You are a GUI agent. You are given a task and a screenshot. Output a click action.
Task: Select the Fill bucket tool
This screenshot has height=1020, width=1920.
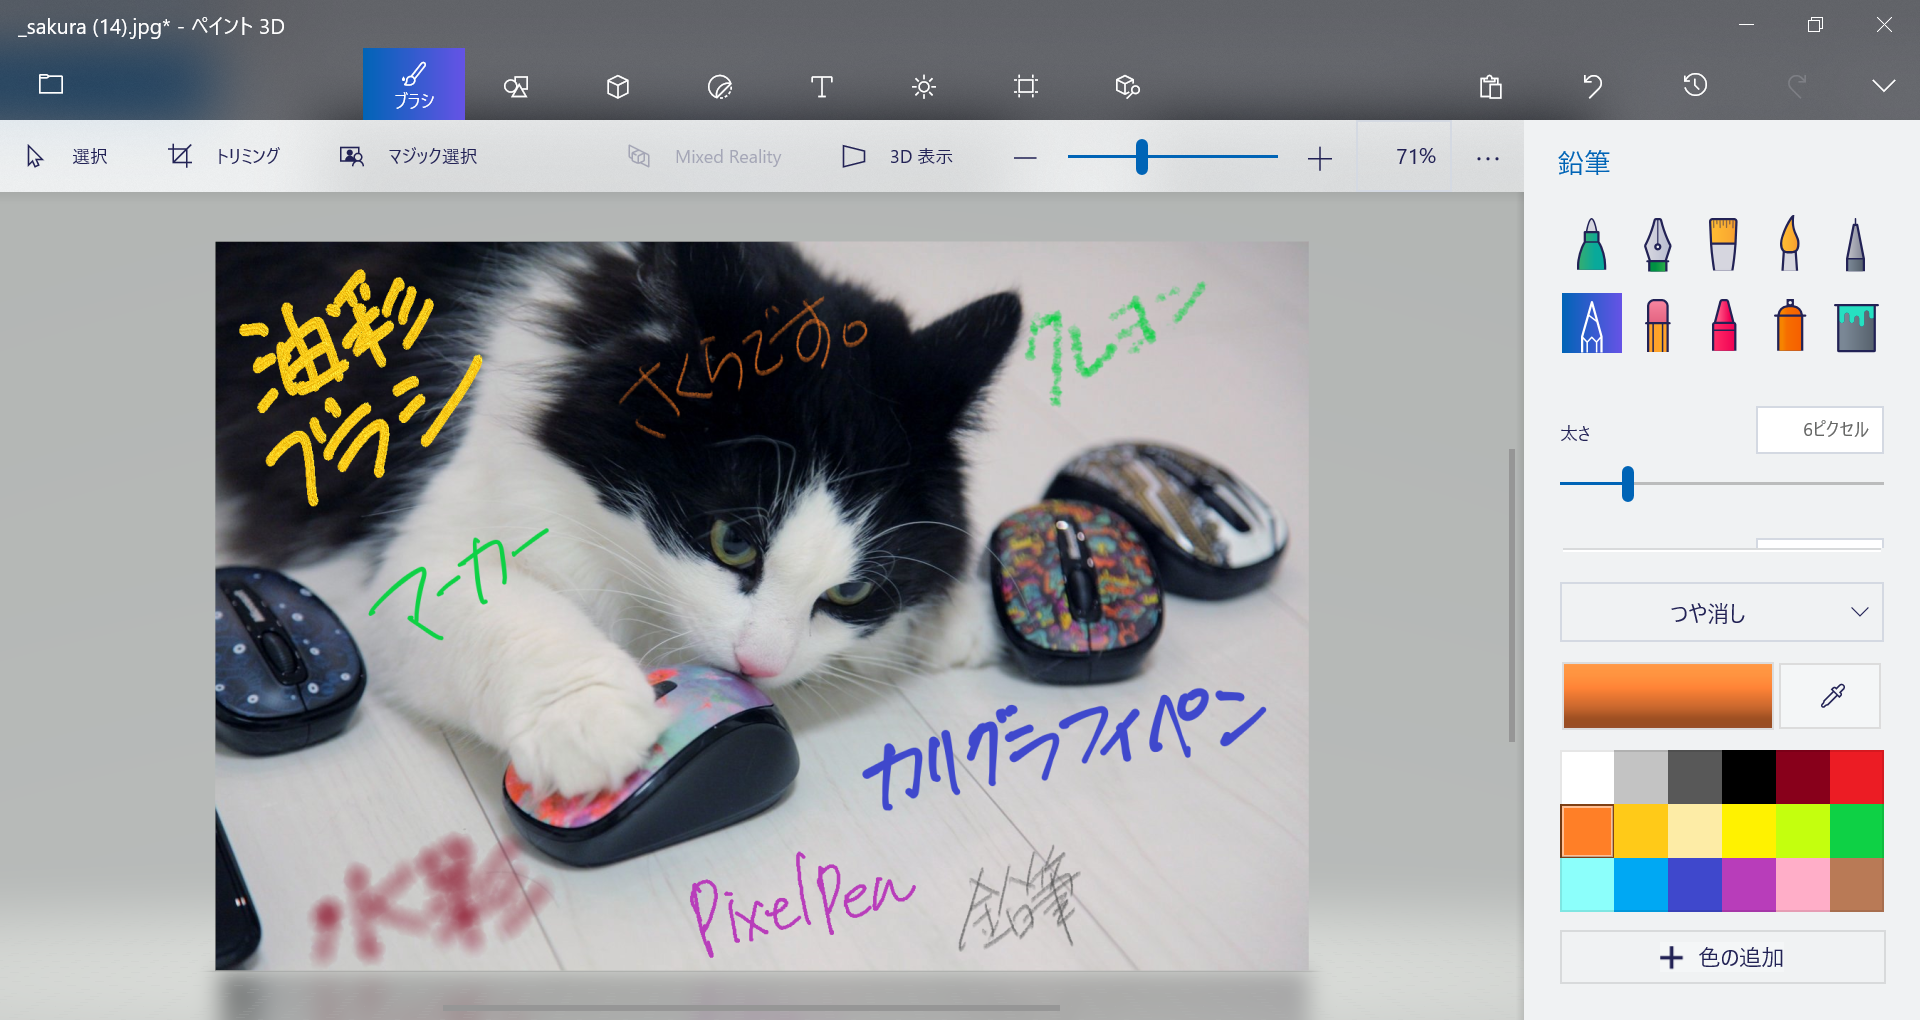coord(1856,326)
